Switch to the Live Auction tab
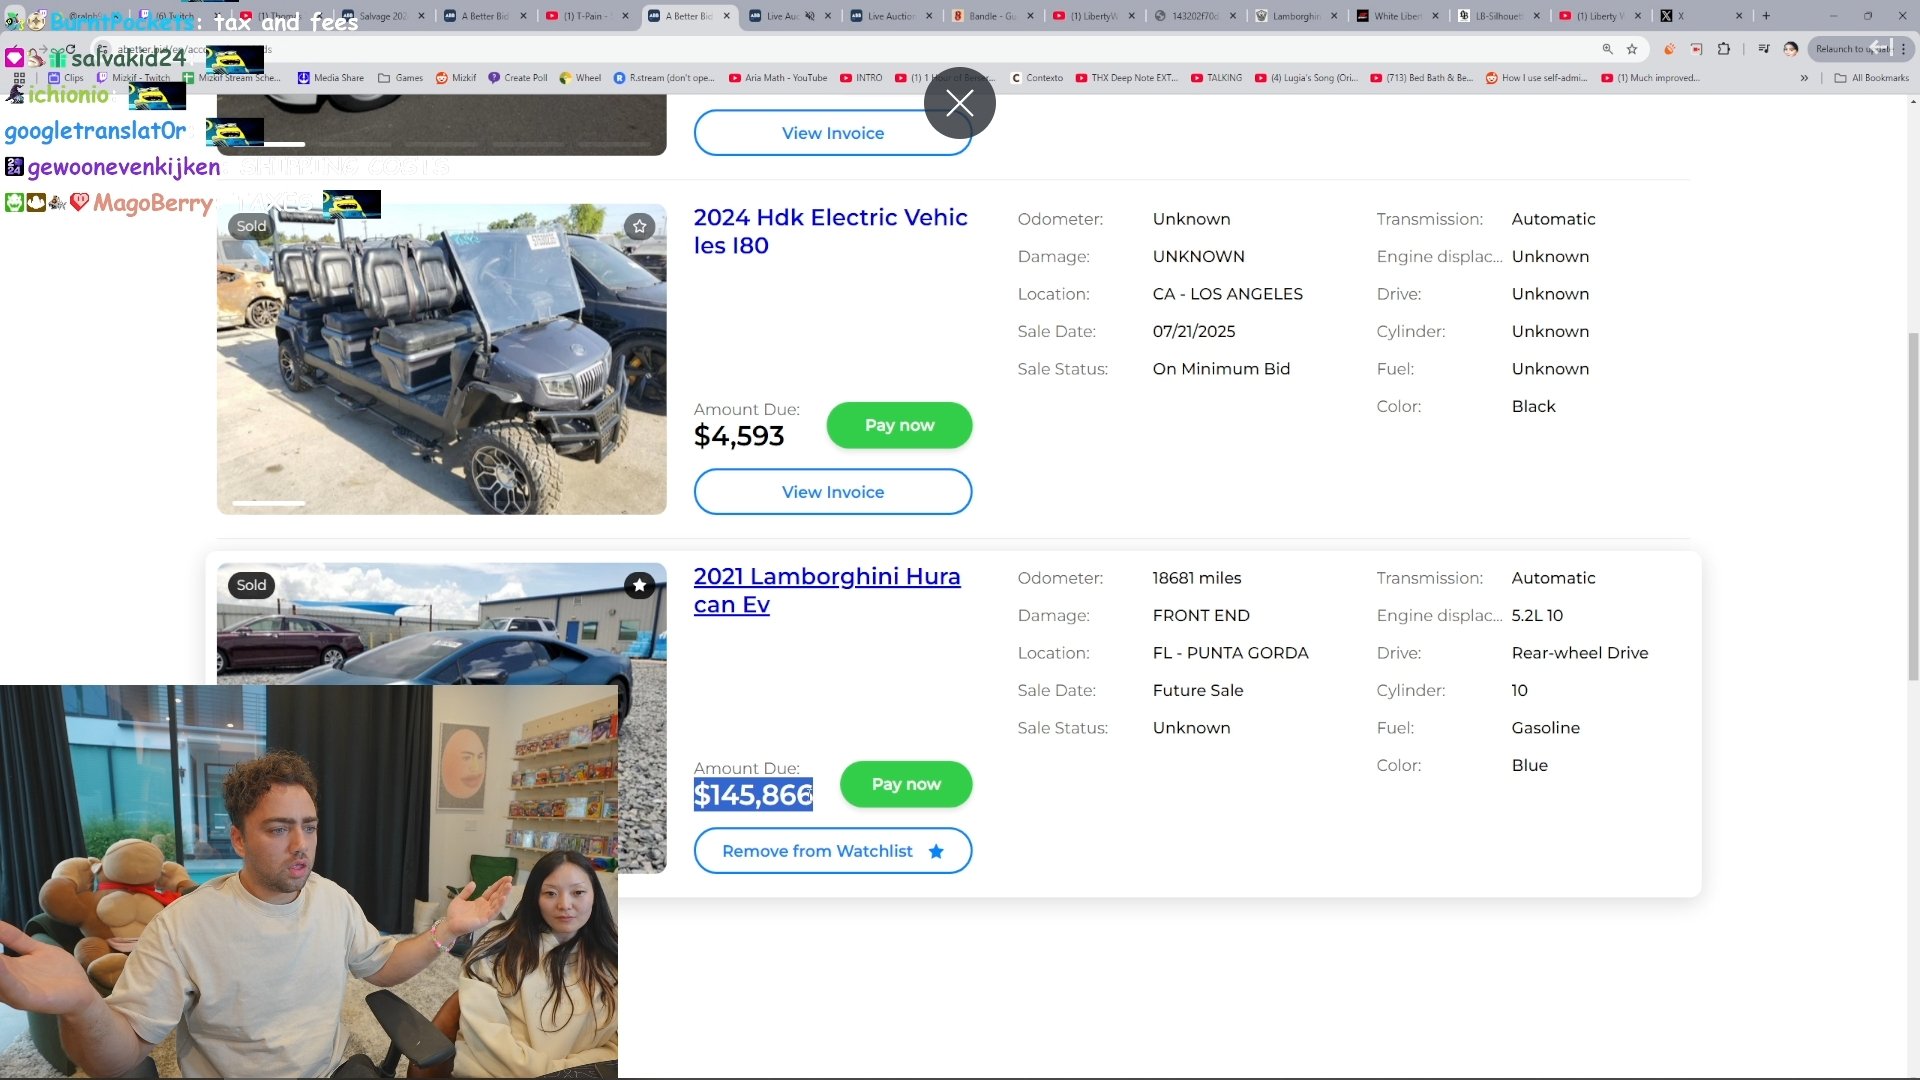 point(890,16)
